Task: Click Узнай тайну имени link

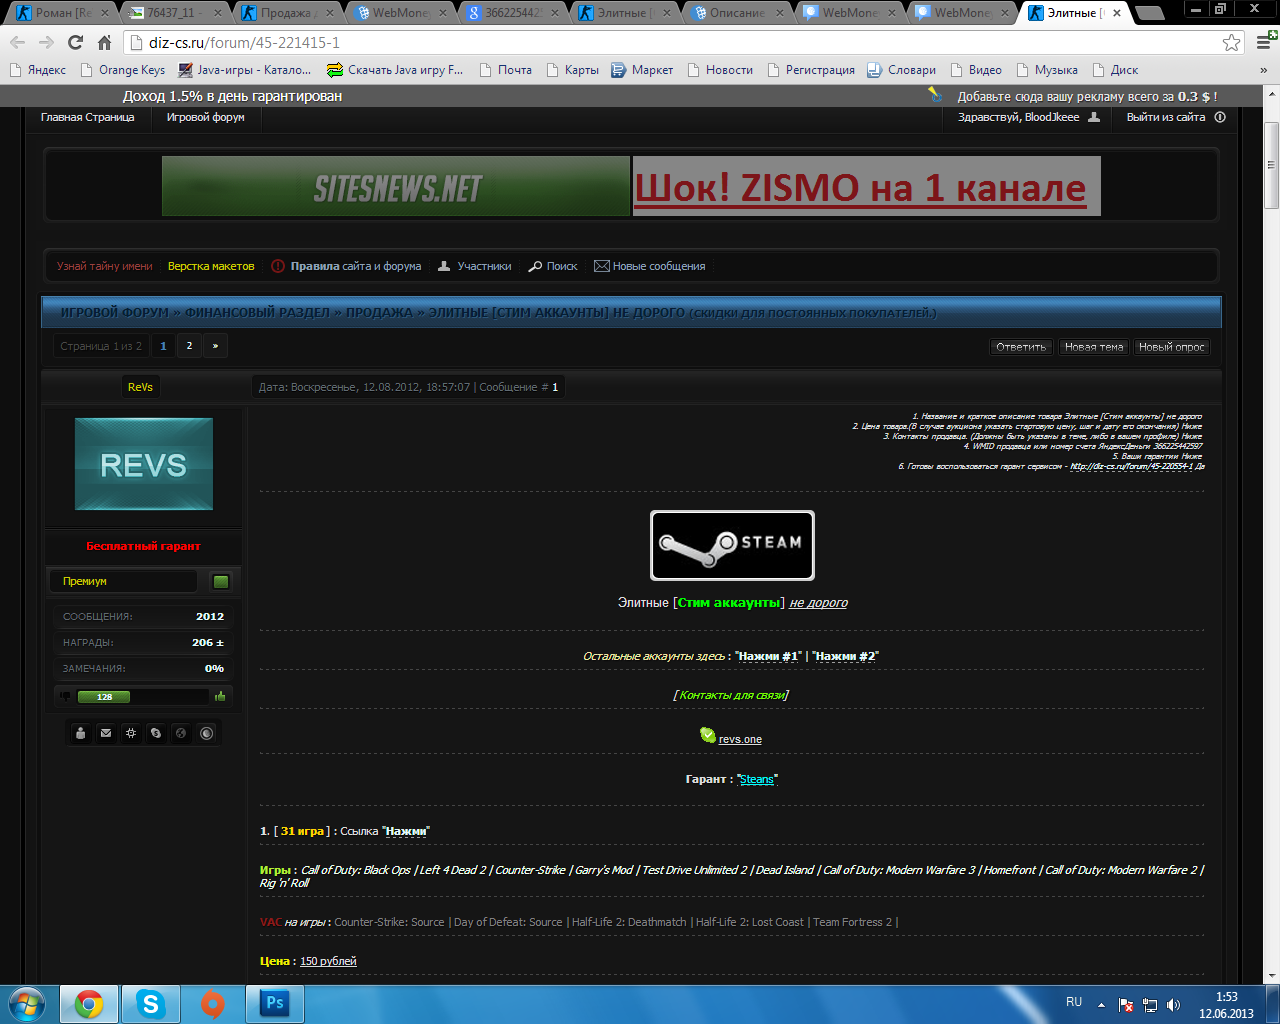Action: pos(105,266)
